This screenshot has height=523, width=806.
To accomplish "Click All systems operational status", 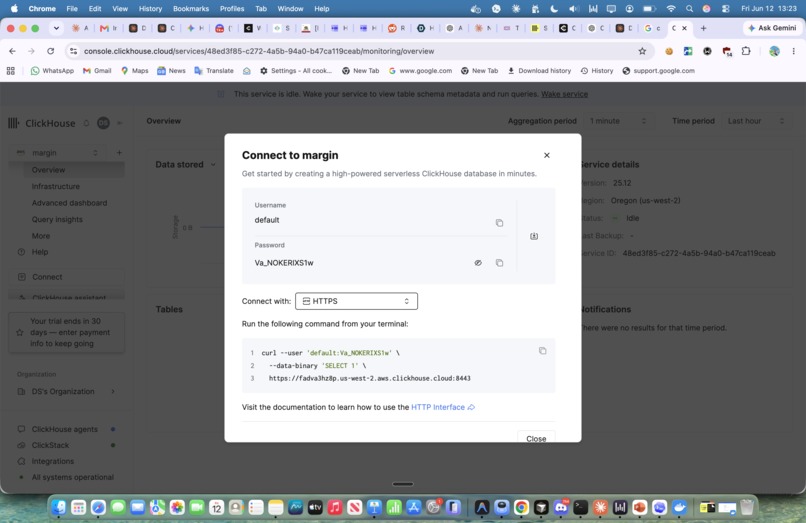I will point(72,477).
